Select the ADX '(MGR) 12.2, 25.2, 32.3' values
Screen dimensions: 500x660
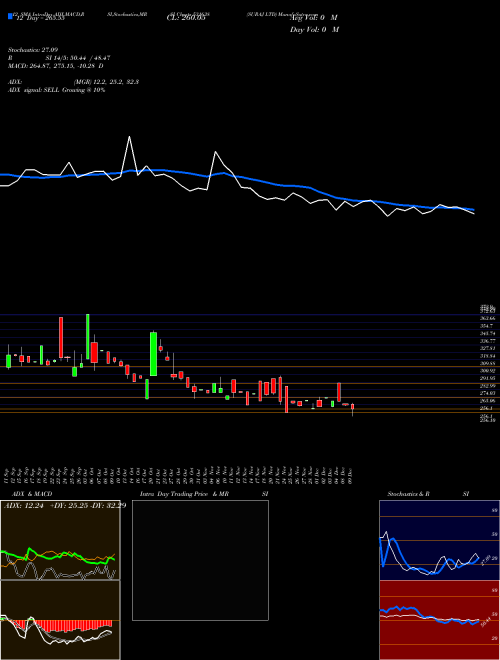(x=107, y=82)
